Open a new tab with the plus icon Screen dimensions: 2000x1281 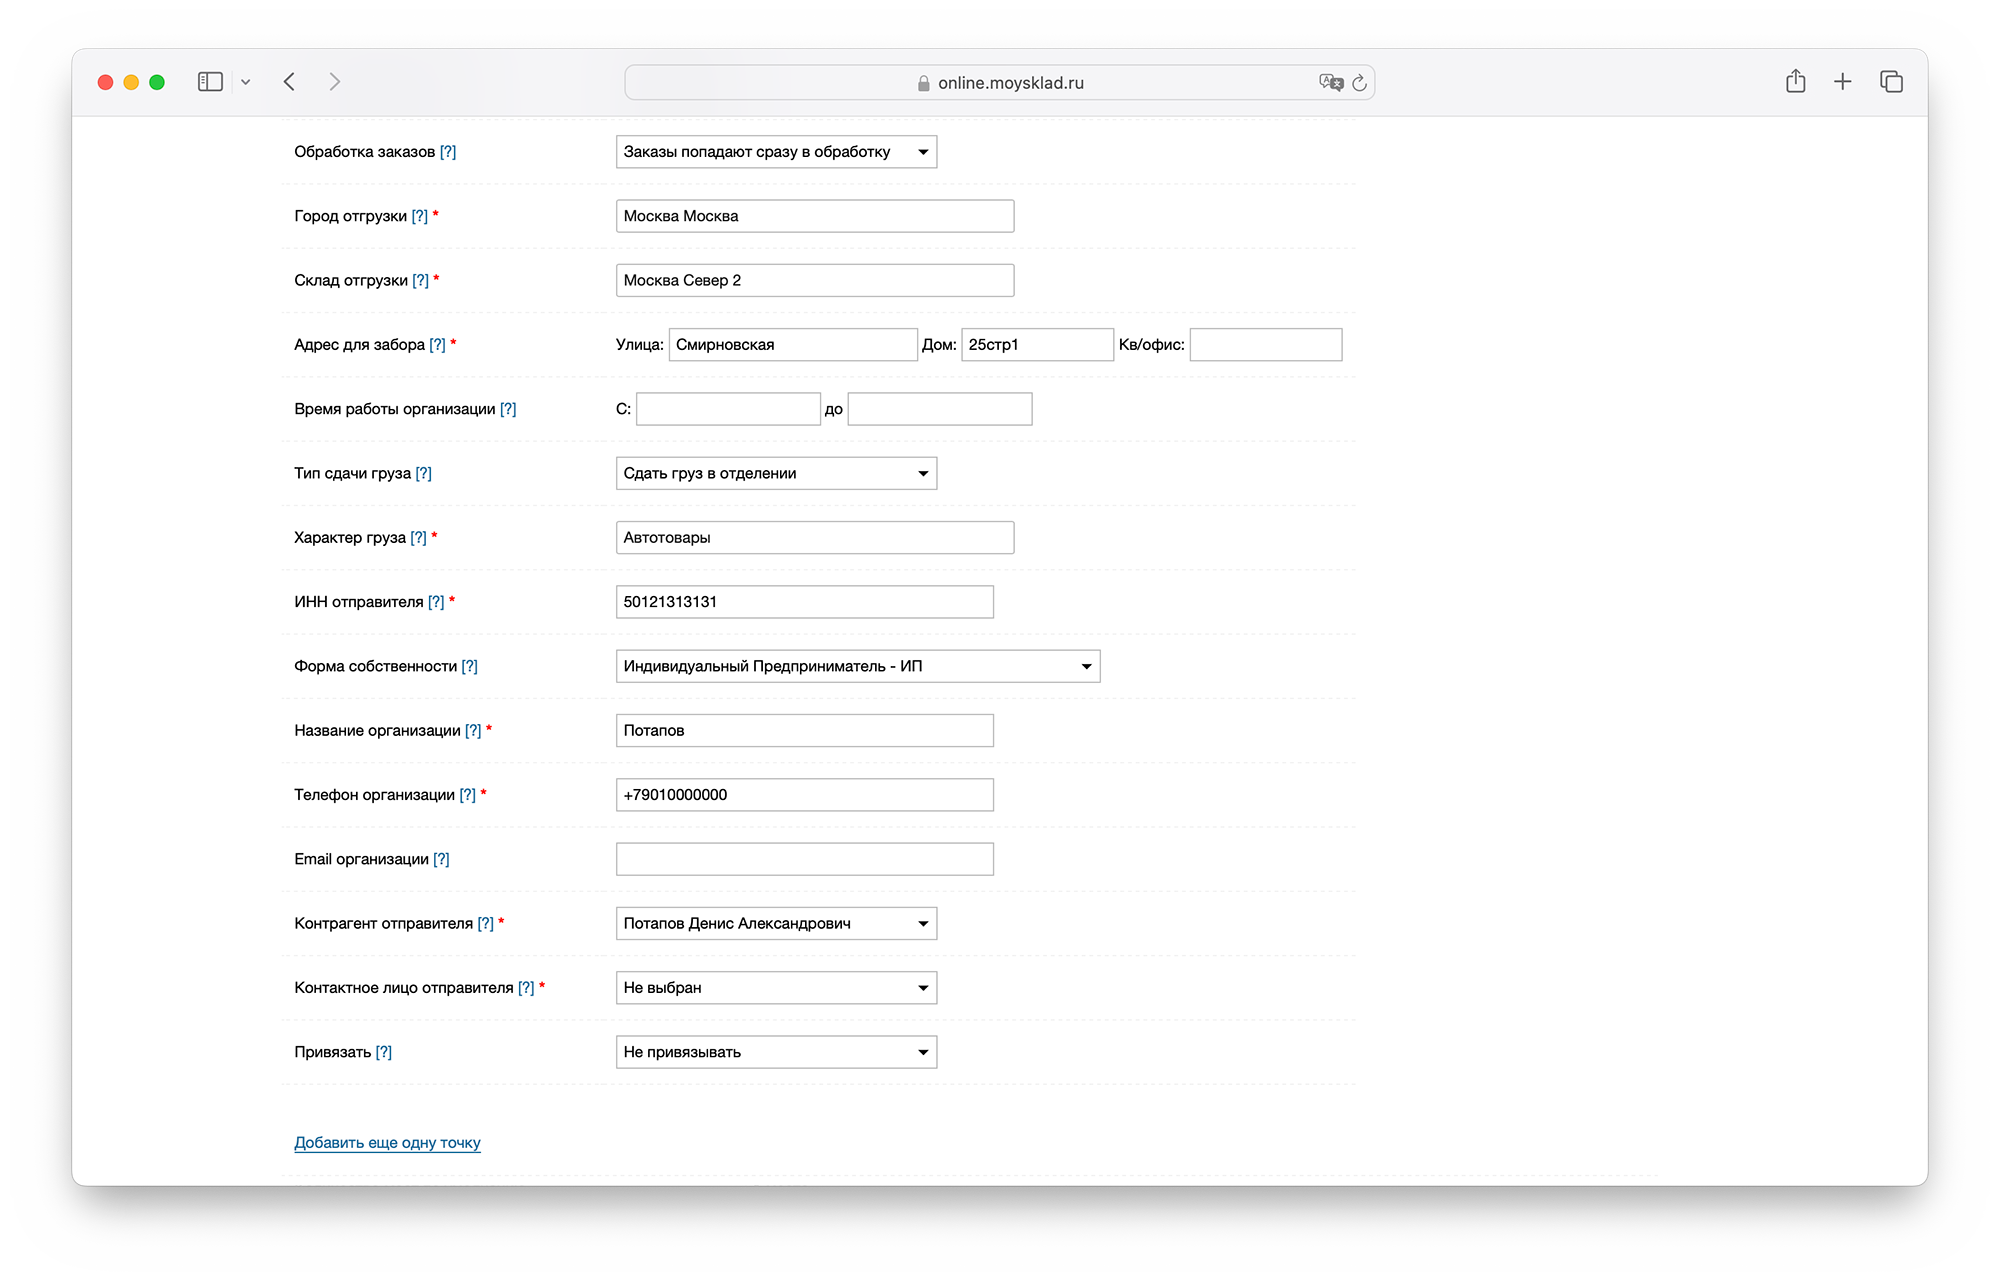point(1842,82)
